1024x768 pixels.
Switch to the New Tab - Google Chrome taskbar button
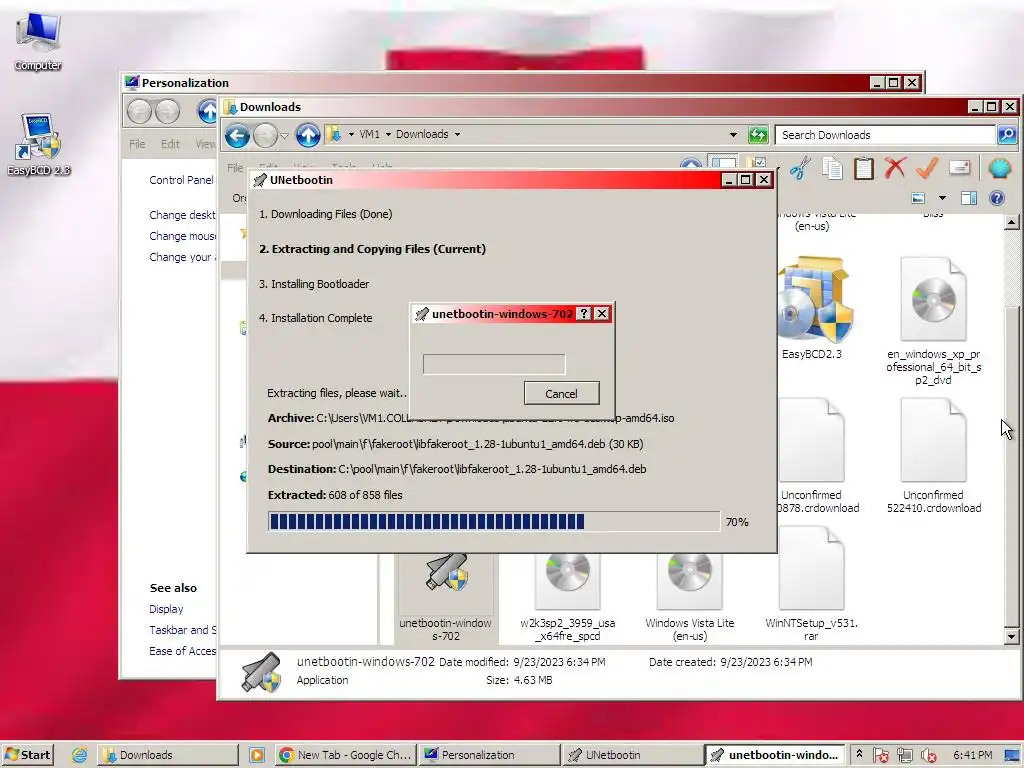[x=345, y=755]
